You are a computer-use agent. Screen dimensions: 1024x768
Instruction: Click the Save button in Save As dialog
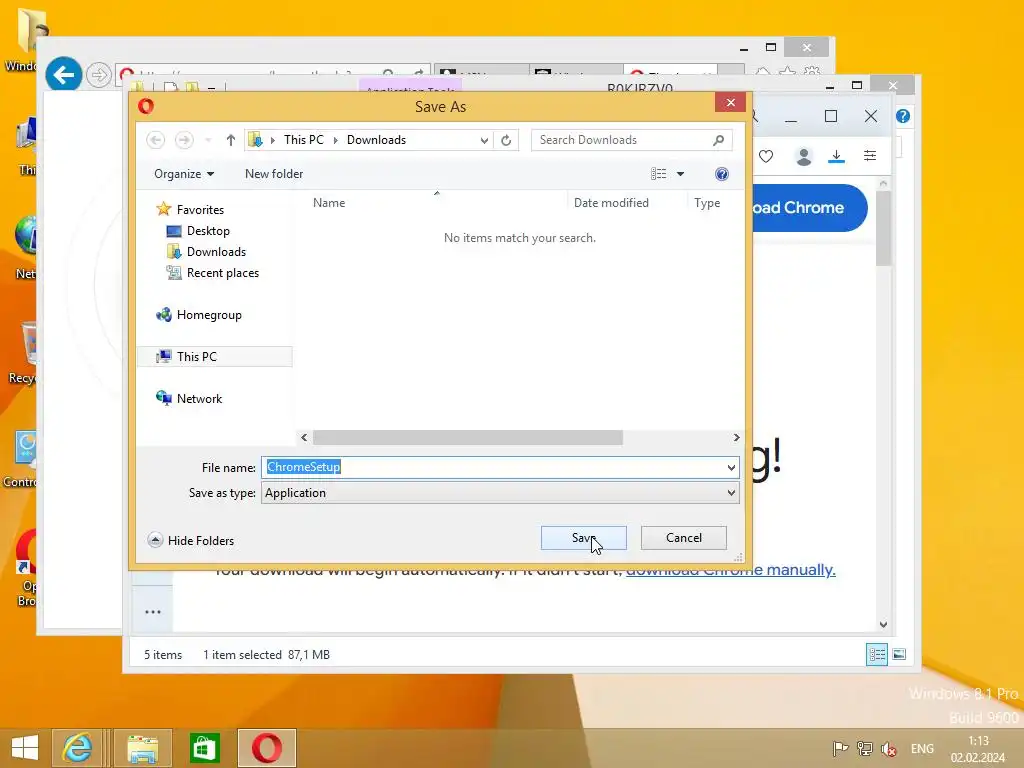(583, 537)
